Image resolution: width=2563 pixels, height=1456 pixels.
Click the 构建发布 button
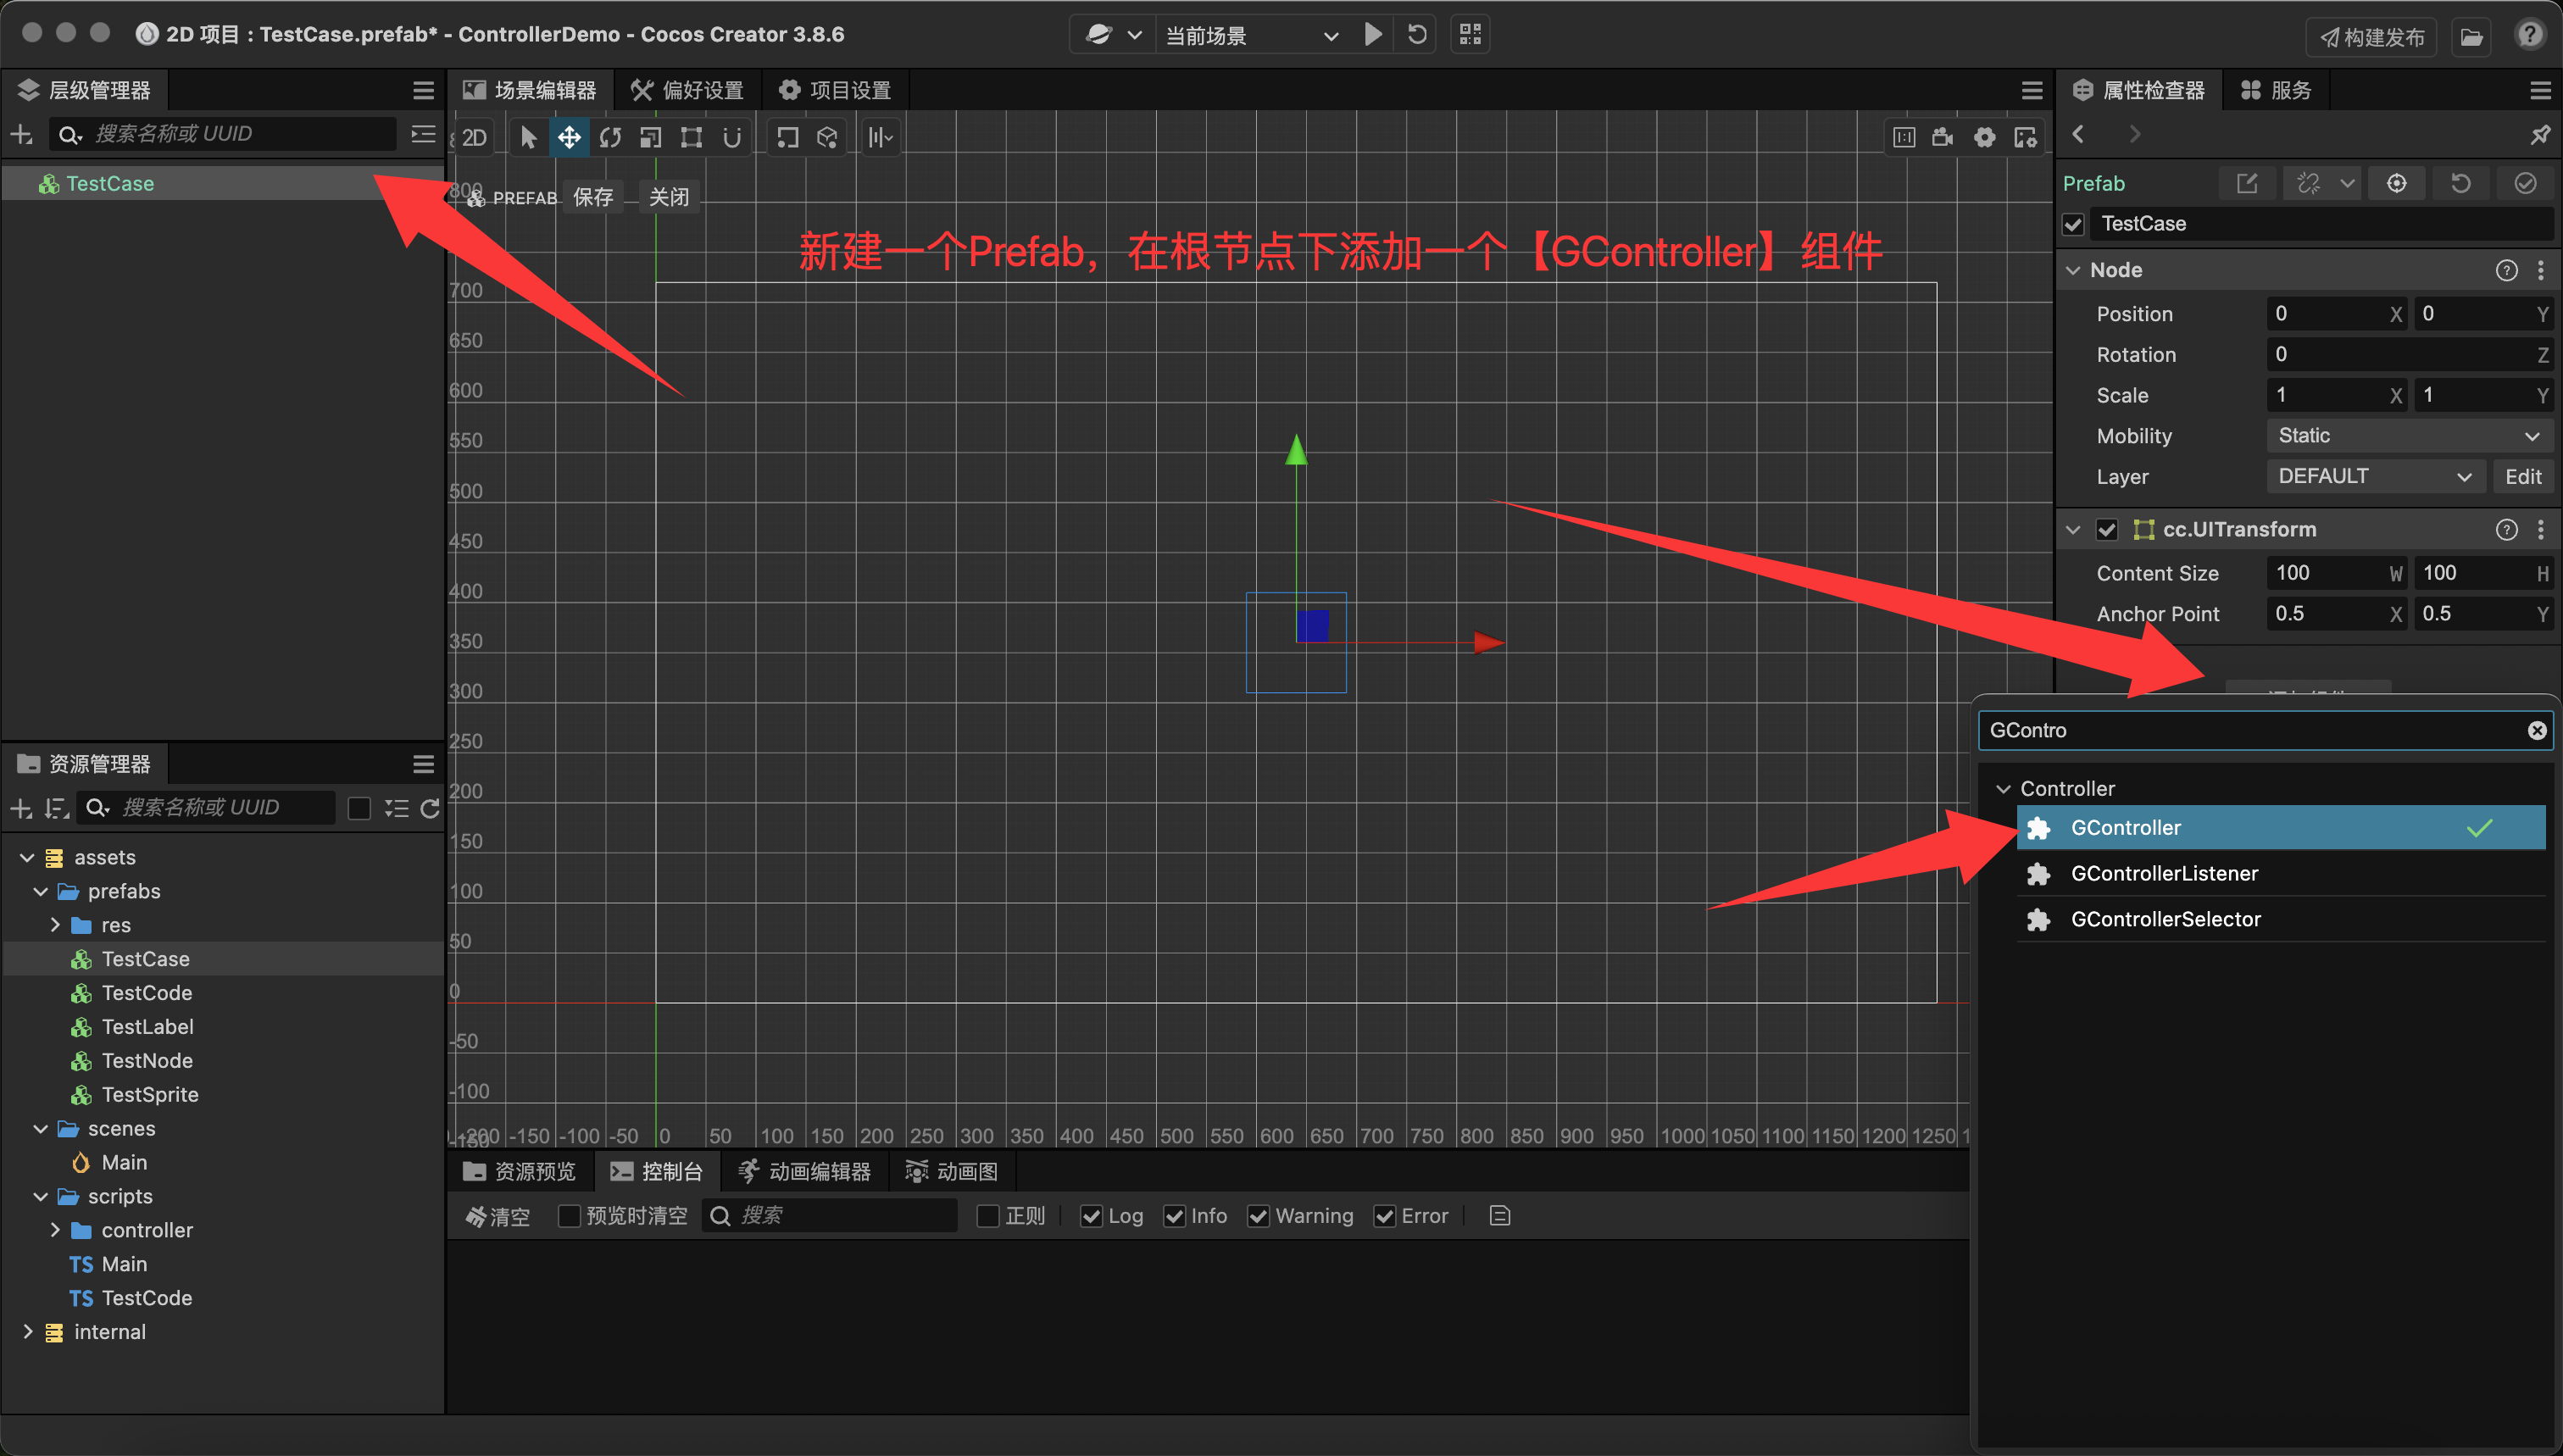(2371, 37)
